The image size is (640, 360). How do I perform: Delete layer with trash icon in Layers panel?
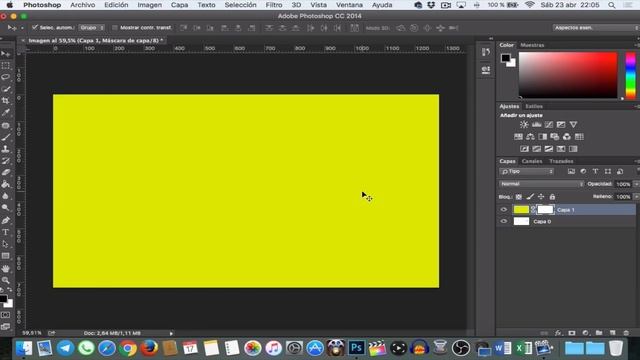click(626, 333)
